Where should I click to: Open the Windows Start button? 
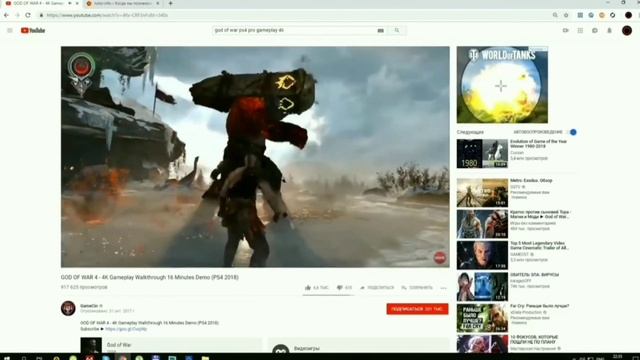(6, 358)
